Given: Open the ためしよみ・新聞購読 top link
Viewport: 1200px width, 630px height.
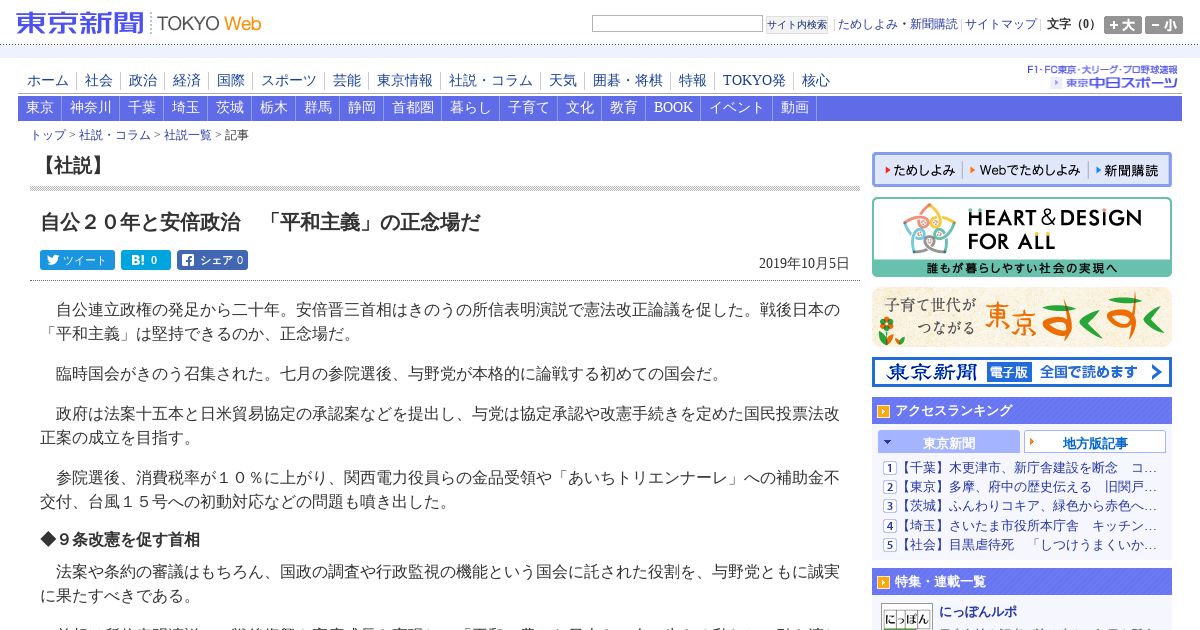Looking at the screenshot, I should tap(897, 24).
